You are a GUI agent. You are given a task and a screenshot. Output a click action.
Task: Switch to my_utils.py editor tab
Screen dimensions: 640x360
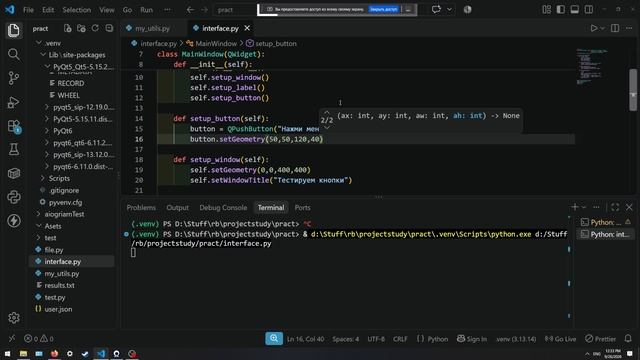152,29
